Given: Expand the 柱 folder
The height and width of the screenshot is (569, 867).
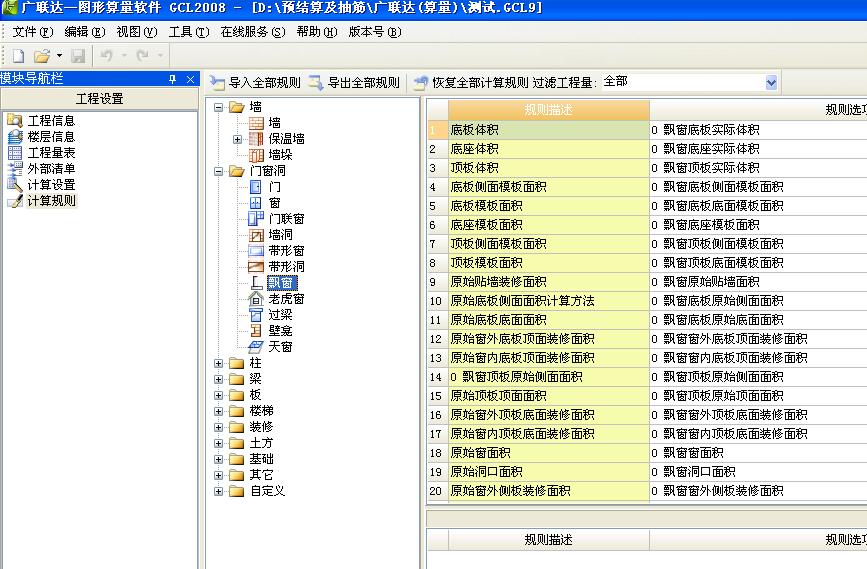Looking at the screenshot, I should (x=219, y=363).
